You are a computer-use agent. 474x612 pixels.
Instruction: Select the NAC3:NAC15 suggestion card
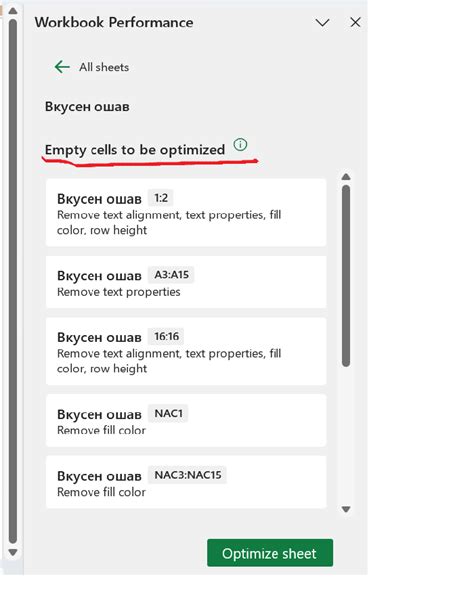pyautogui.click(x=186, y=482)
